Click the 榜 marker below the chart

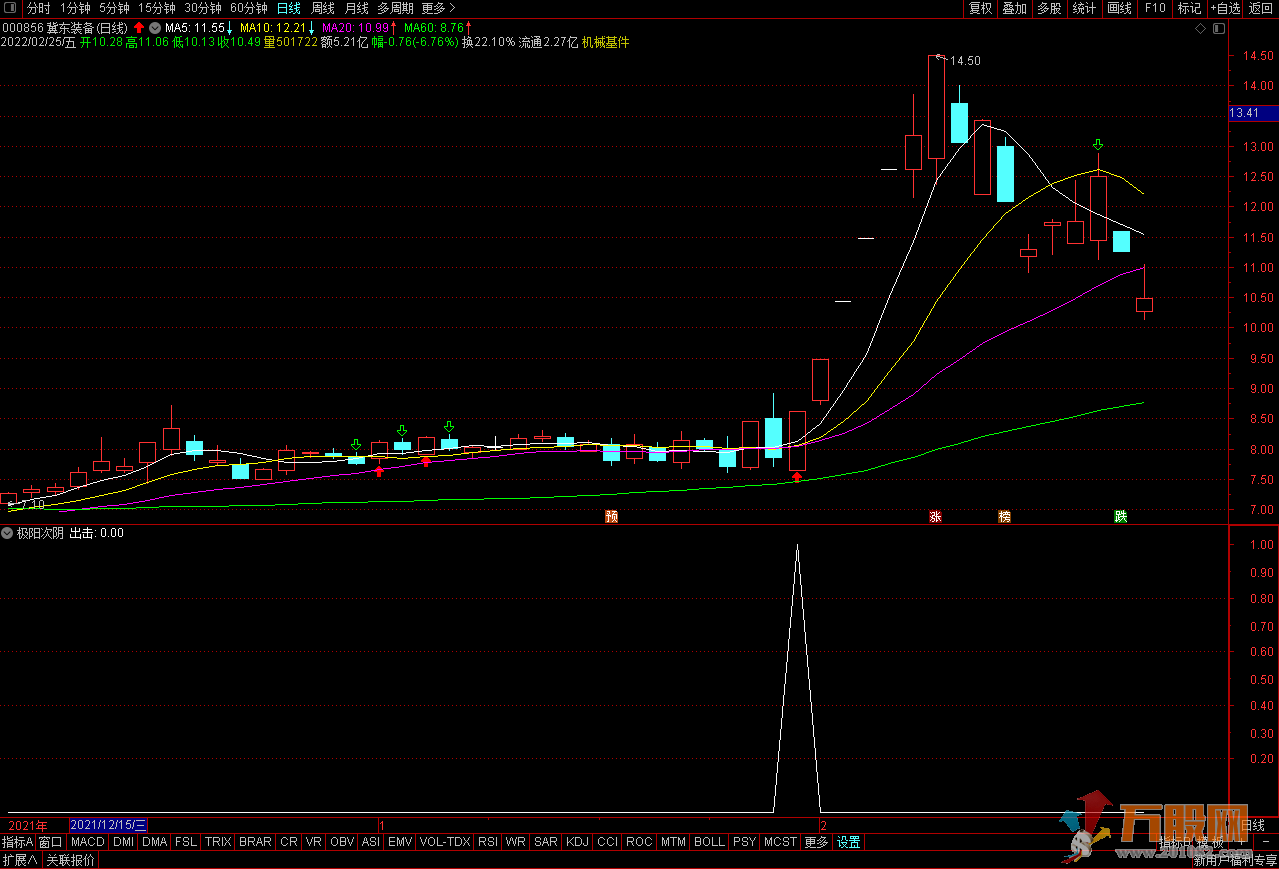[x=1005, y=517]
